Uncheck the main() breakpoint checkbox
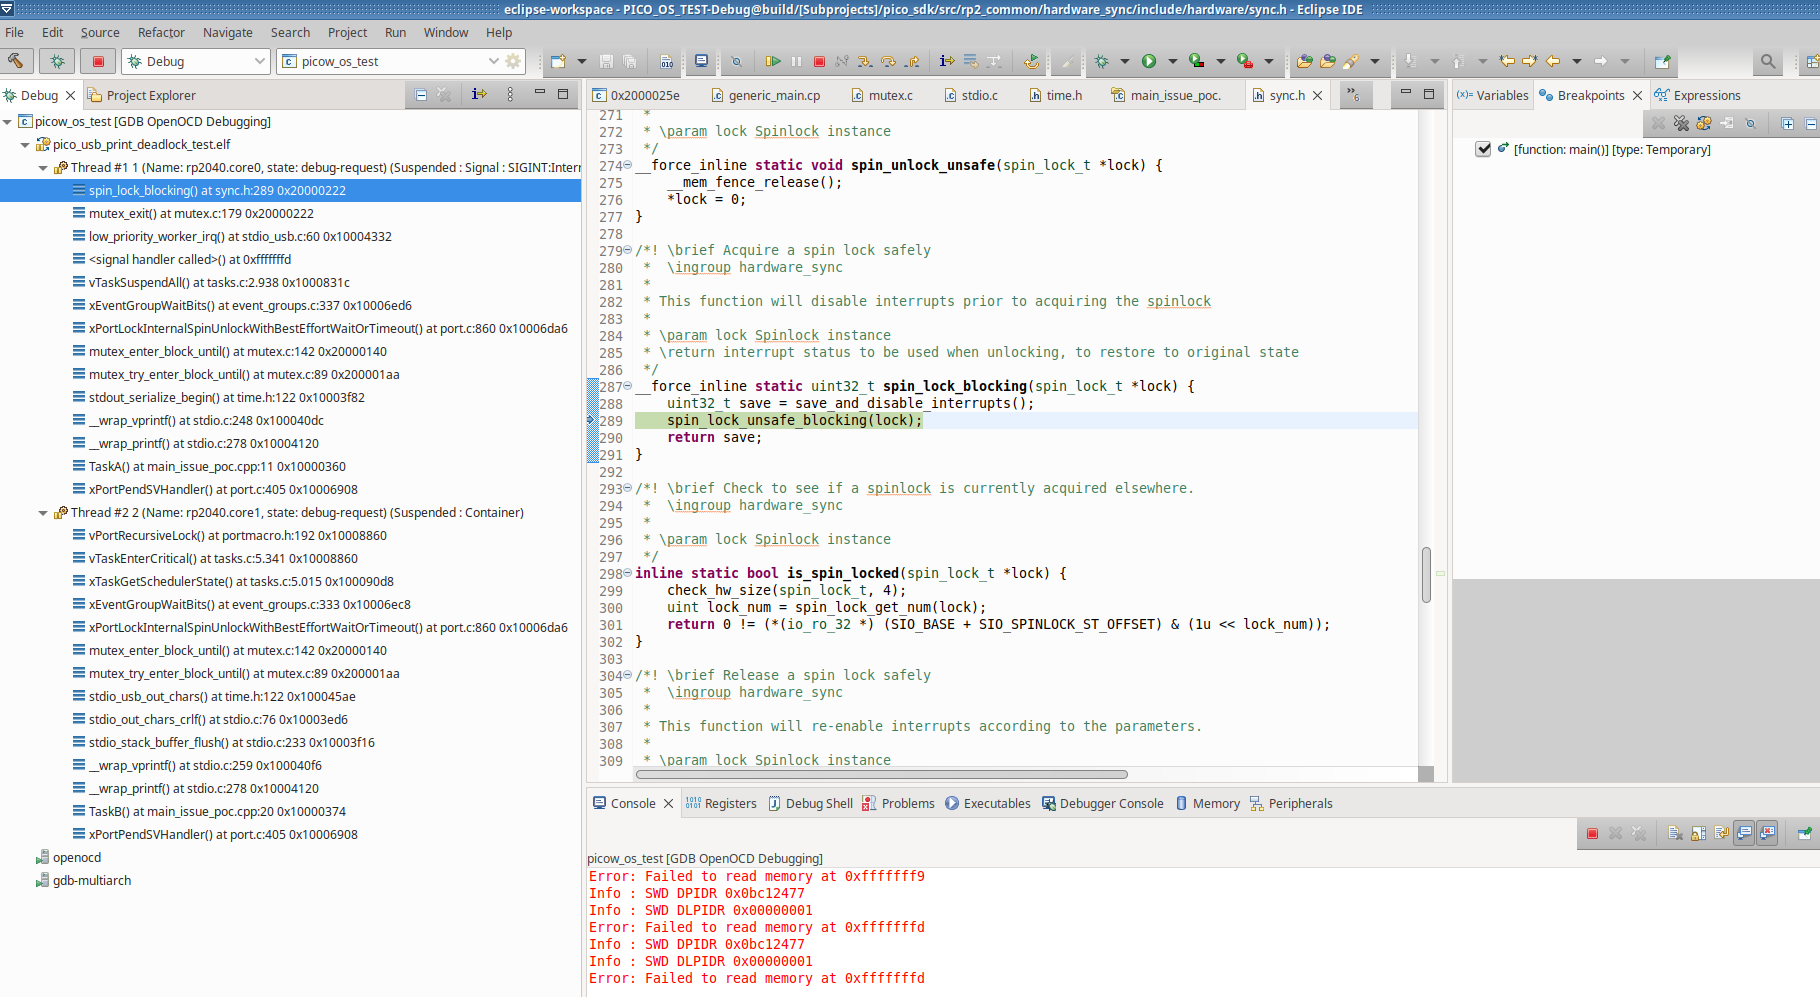This screenshot has height=997, width=1820. coord(1483,149)
